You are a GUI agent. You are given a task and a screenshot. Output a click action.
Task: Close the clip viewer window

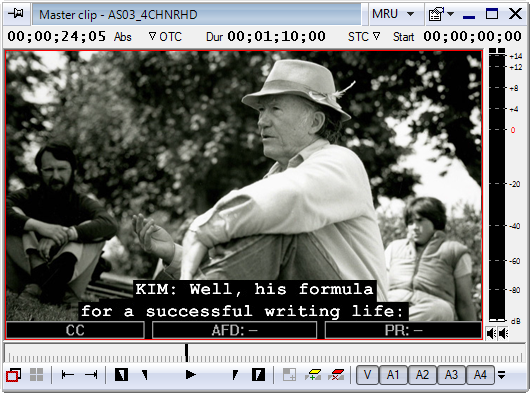[x=515, y=14]
